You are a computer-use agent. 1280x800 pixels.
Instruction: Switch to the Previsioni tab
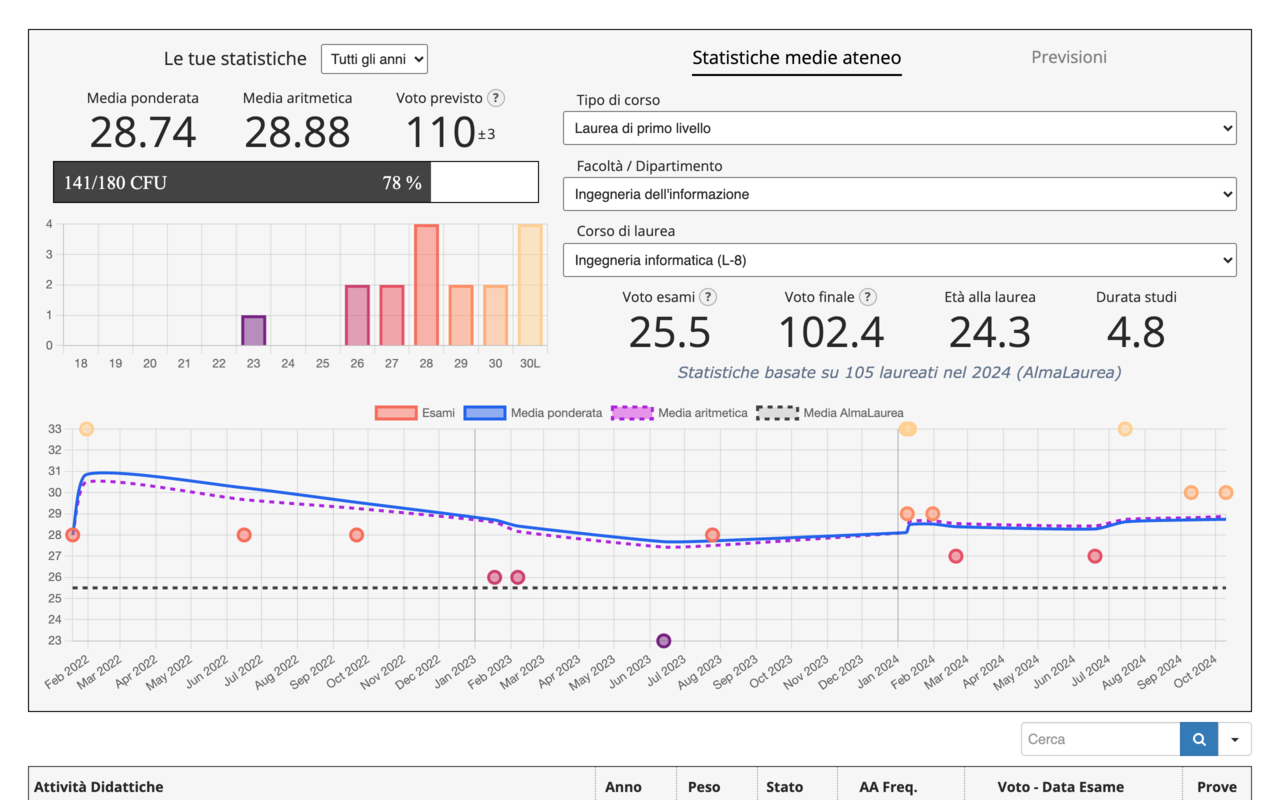pyautogui.click(x=1068, y=57)
